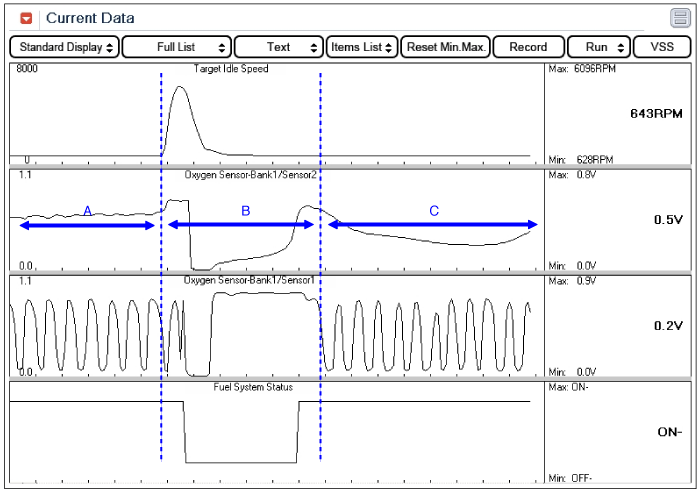Open the Full List dropdown

pos(176,47)
